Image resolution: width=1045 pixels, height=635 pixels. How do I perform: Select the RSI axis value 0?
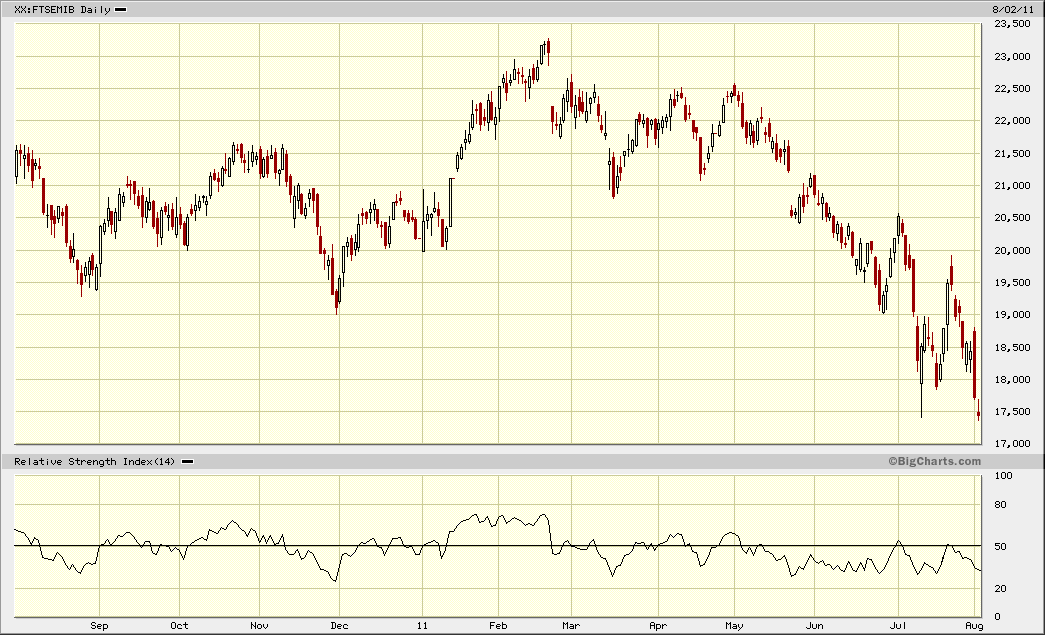[x=997, y=617]
